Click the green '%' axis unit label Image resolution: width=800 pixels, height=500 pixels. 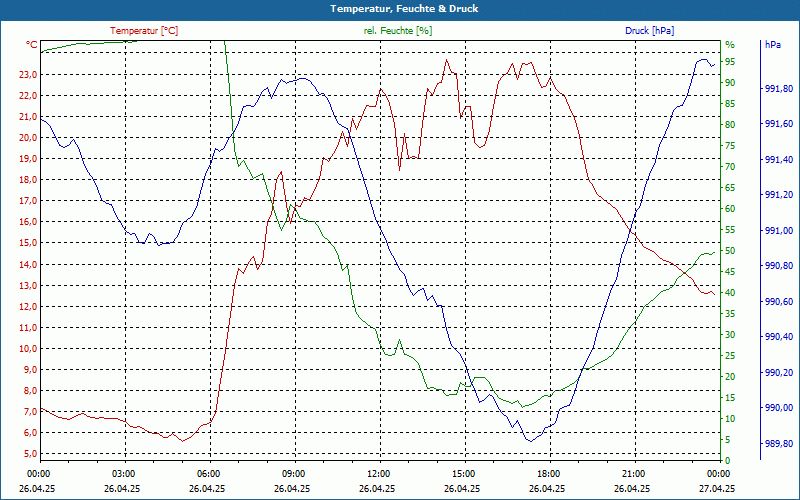point(730,45)
